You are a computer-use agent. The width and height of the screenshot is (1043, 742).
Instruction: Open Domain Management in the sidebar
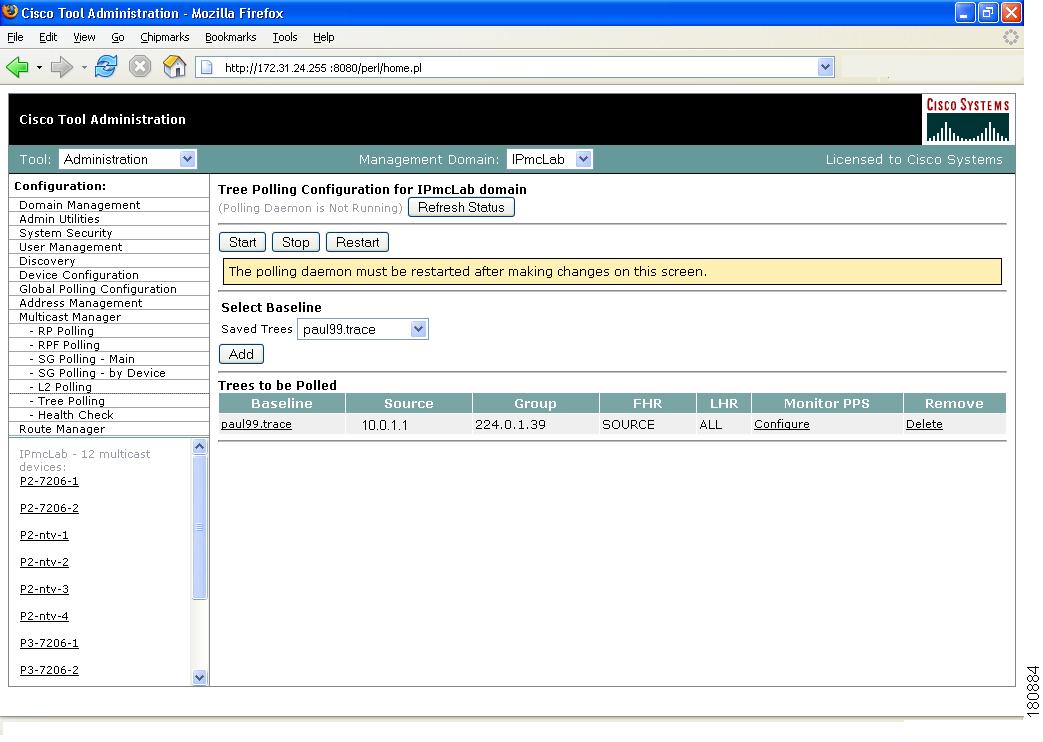[80, 205]
